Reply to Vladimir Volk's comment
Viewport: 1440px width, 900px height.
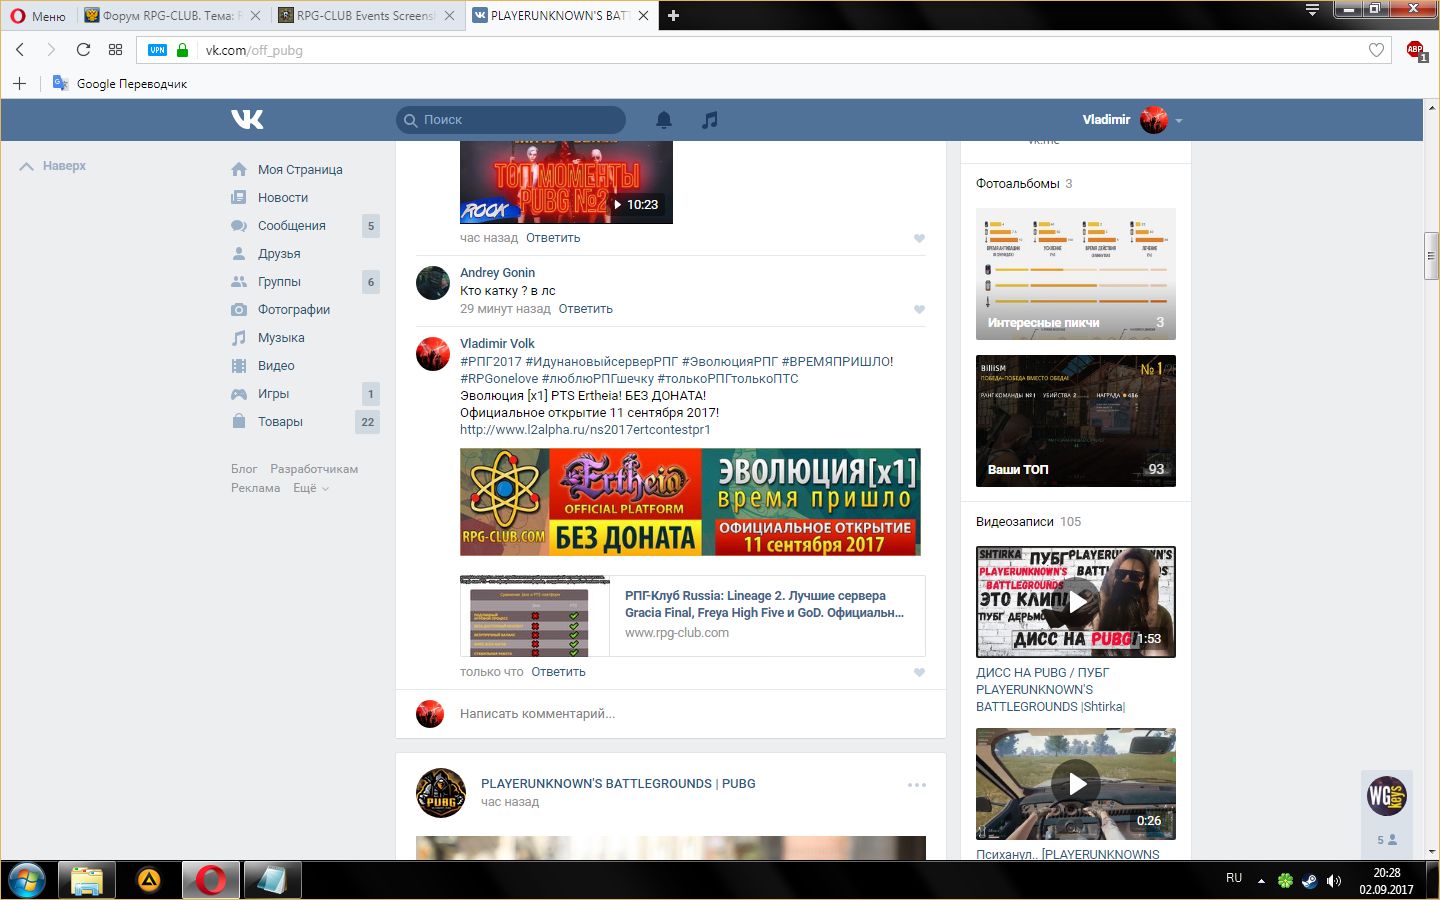click(x=558, y=671)
